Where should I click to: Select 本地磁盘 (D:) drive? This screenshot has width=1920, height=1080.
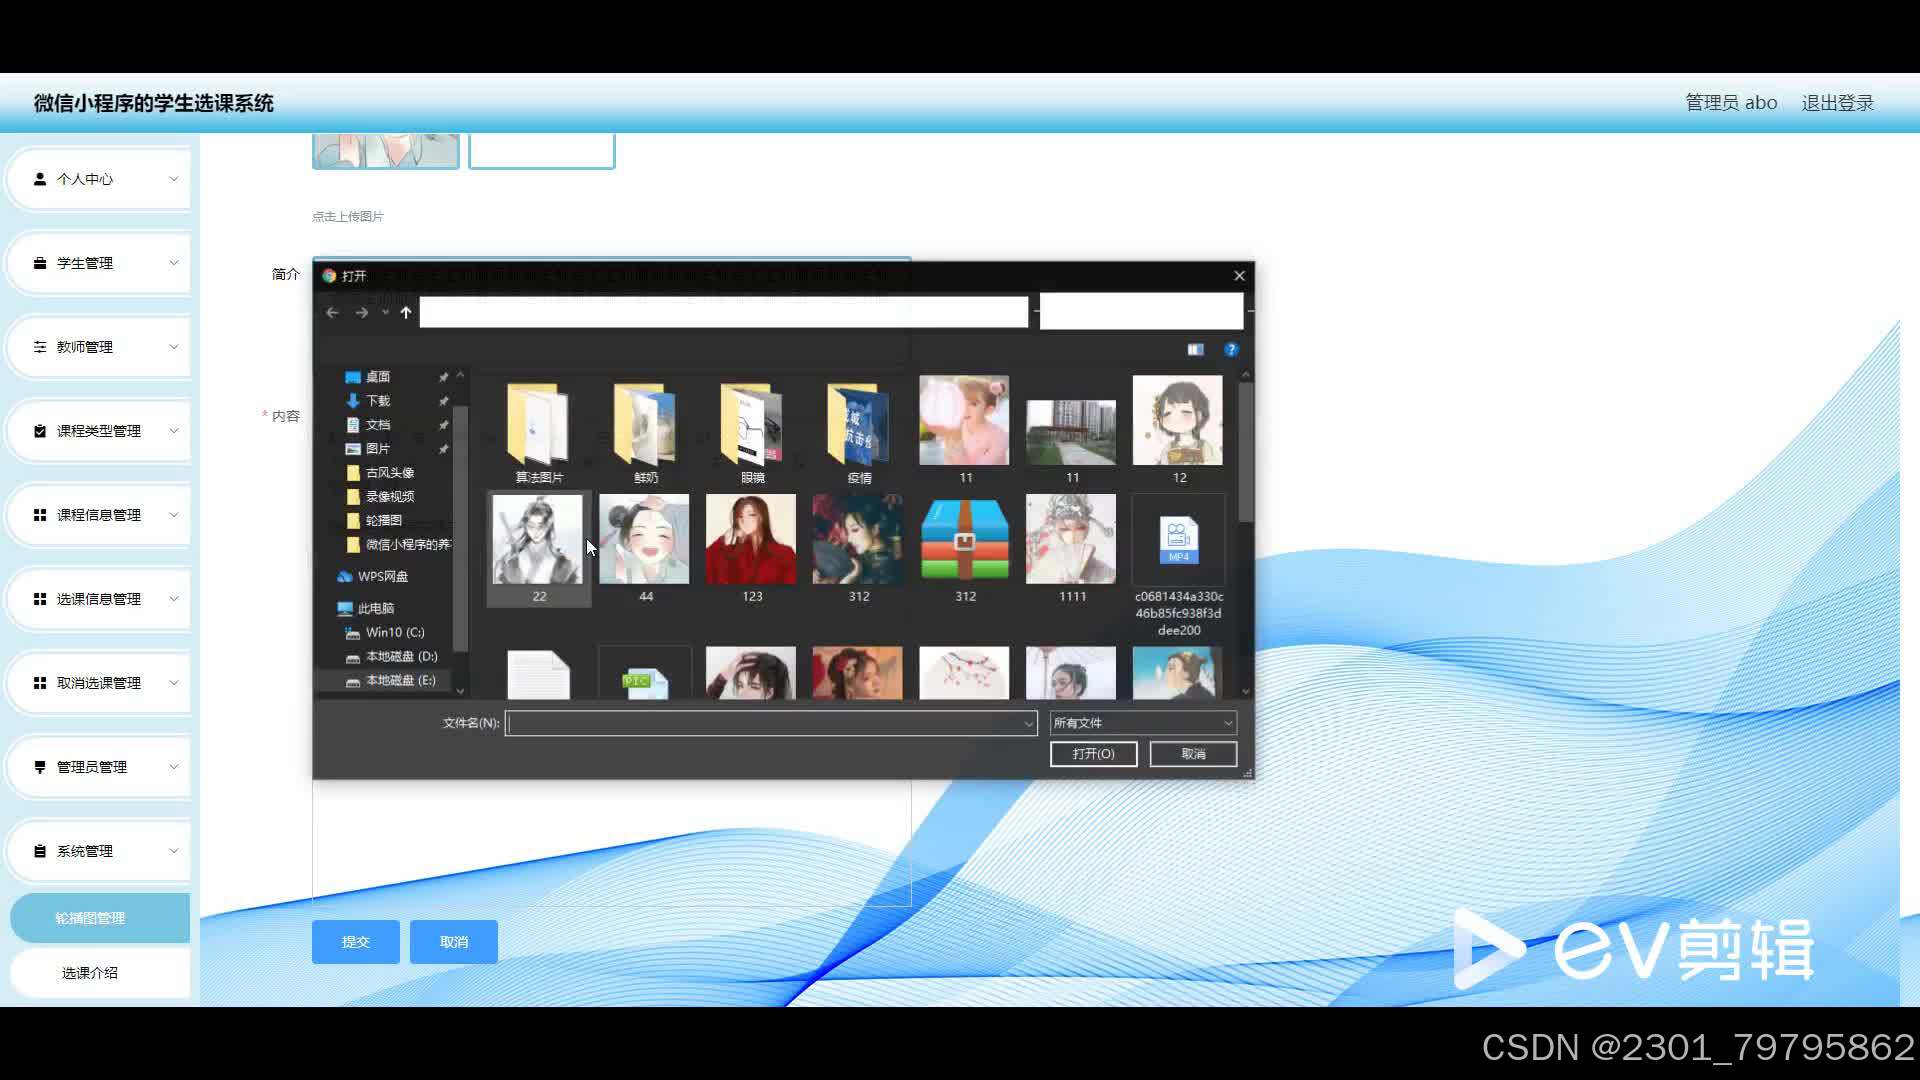coord(400,656)
